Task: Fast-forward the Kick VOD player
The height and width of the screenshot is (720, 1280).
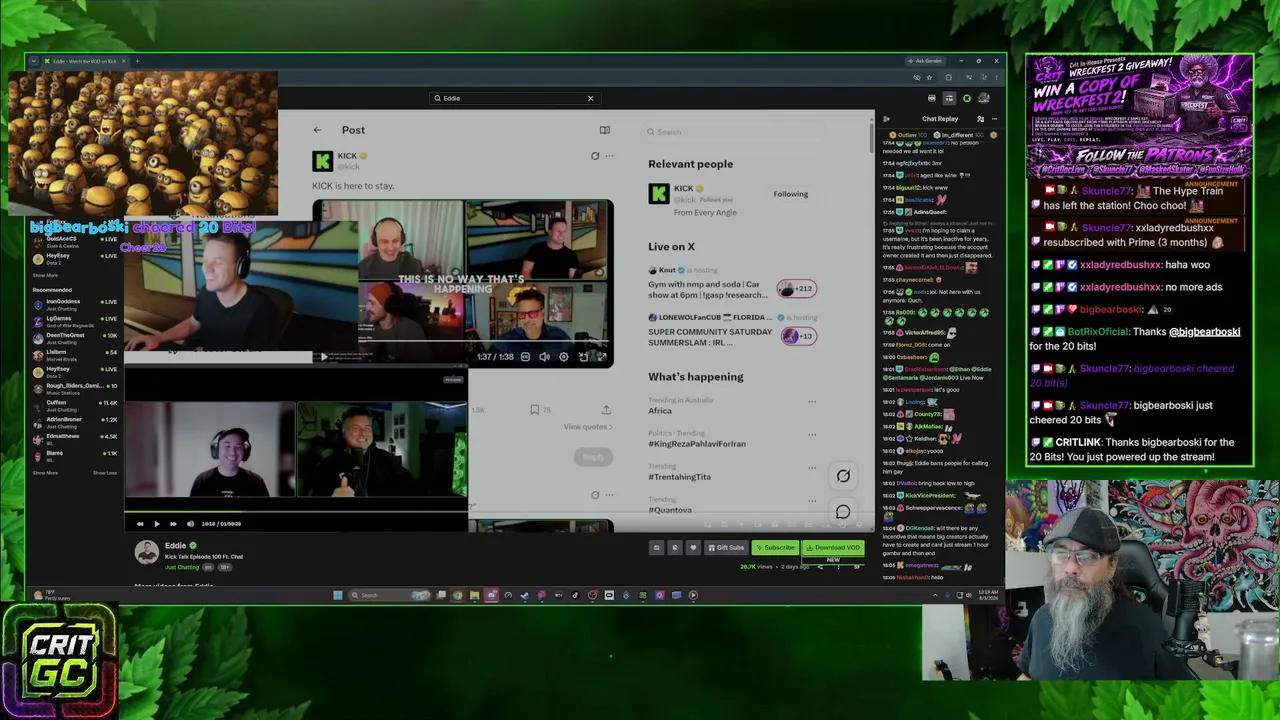Action: click(173, 524)
